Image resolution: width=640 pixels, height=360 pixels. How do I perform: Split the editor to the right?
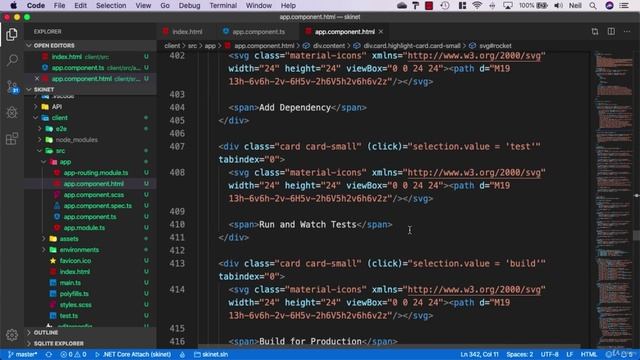pos(611,31)
